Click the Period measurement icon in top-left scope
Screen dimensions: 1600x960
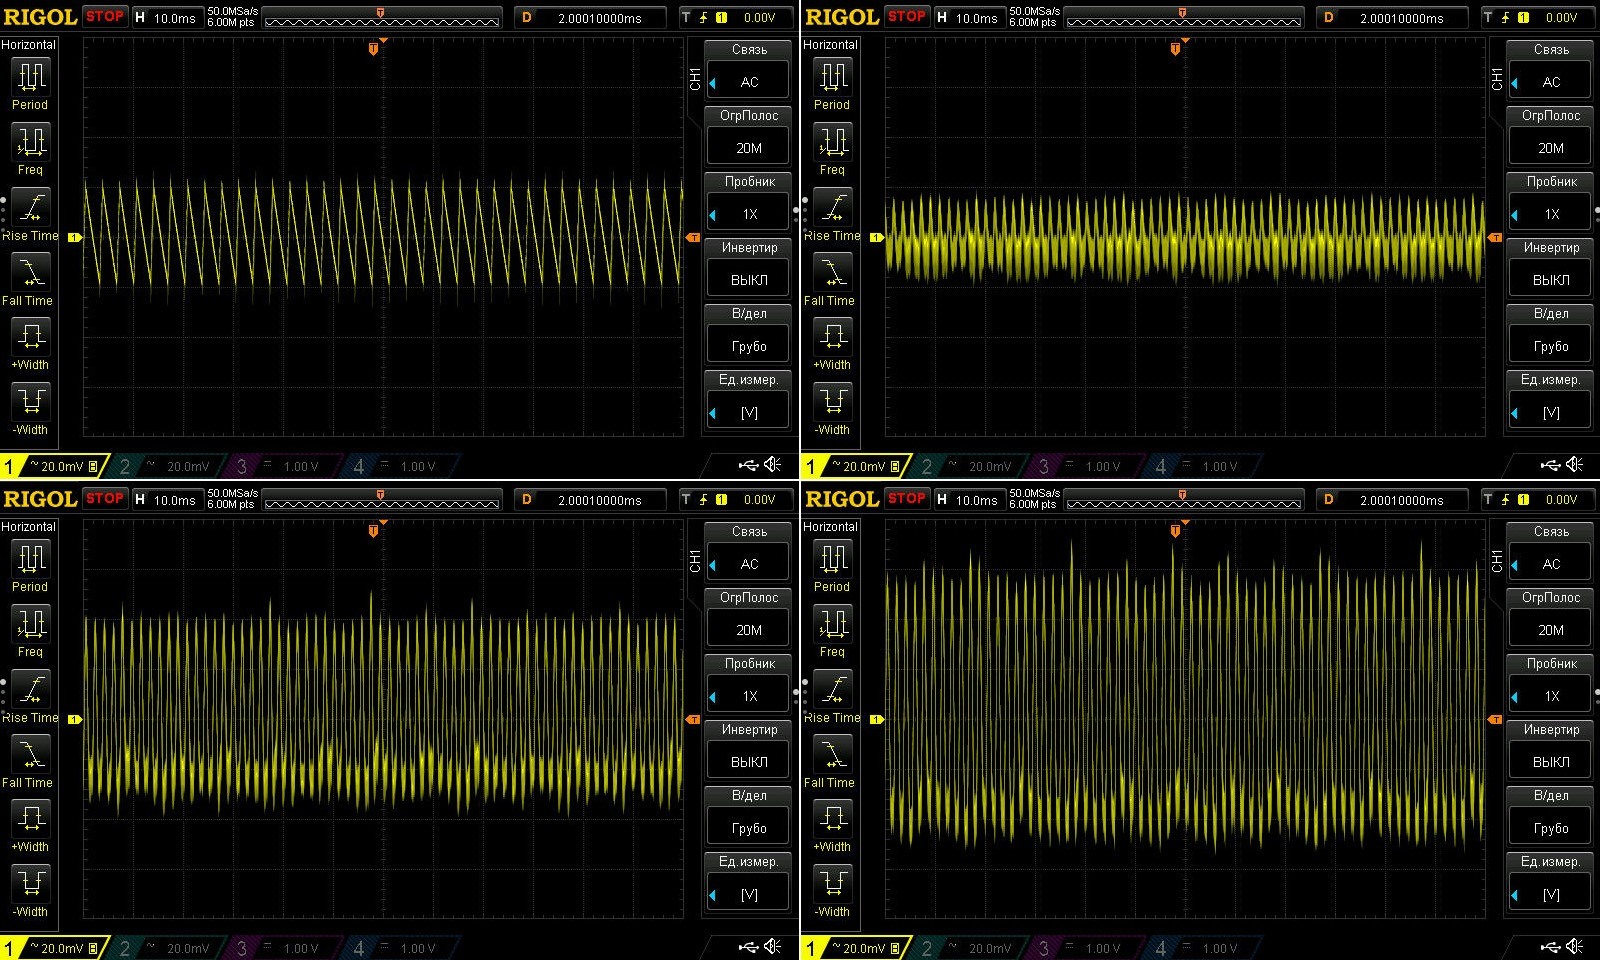click(30, 77)
